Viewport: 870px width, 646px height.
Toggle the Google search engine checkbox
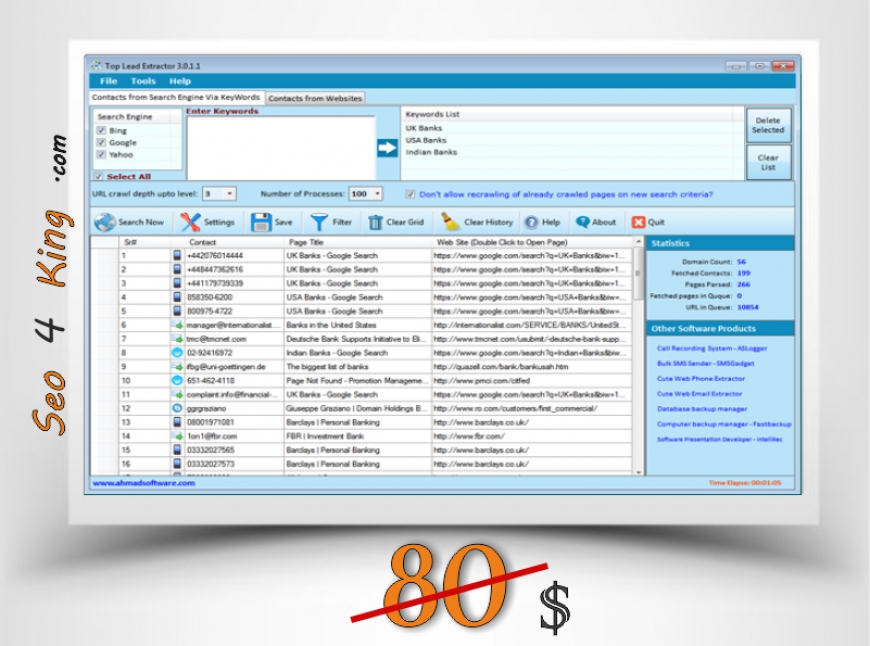tap(101, 143)
